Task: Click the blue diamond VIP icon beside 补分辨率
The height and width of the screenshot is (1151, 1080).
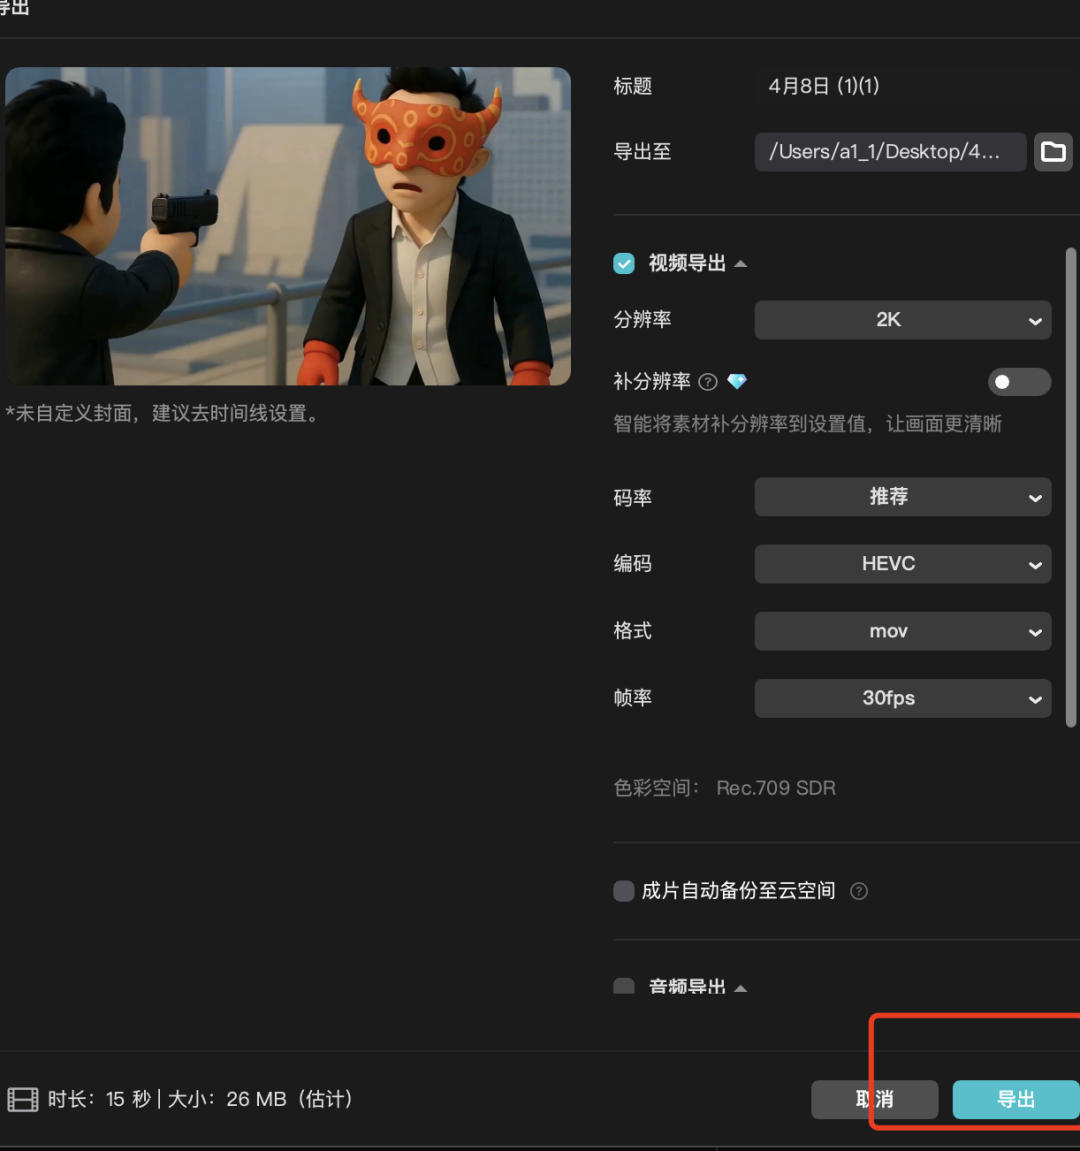Action: 737,381
